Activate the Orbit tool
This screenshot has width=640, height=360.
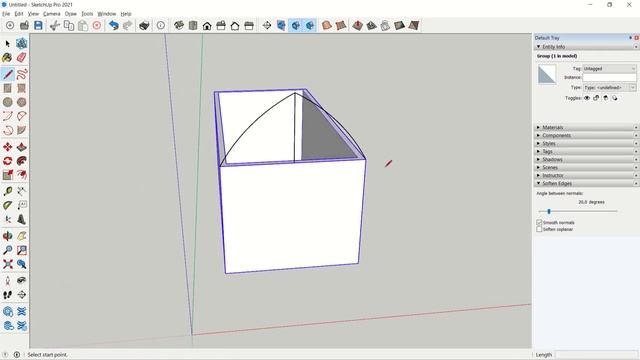[7, 236]
